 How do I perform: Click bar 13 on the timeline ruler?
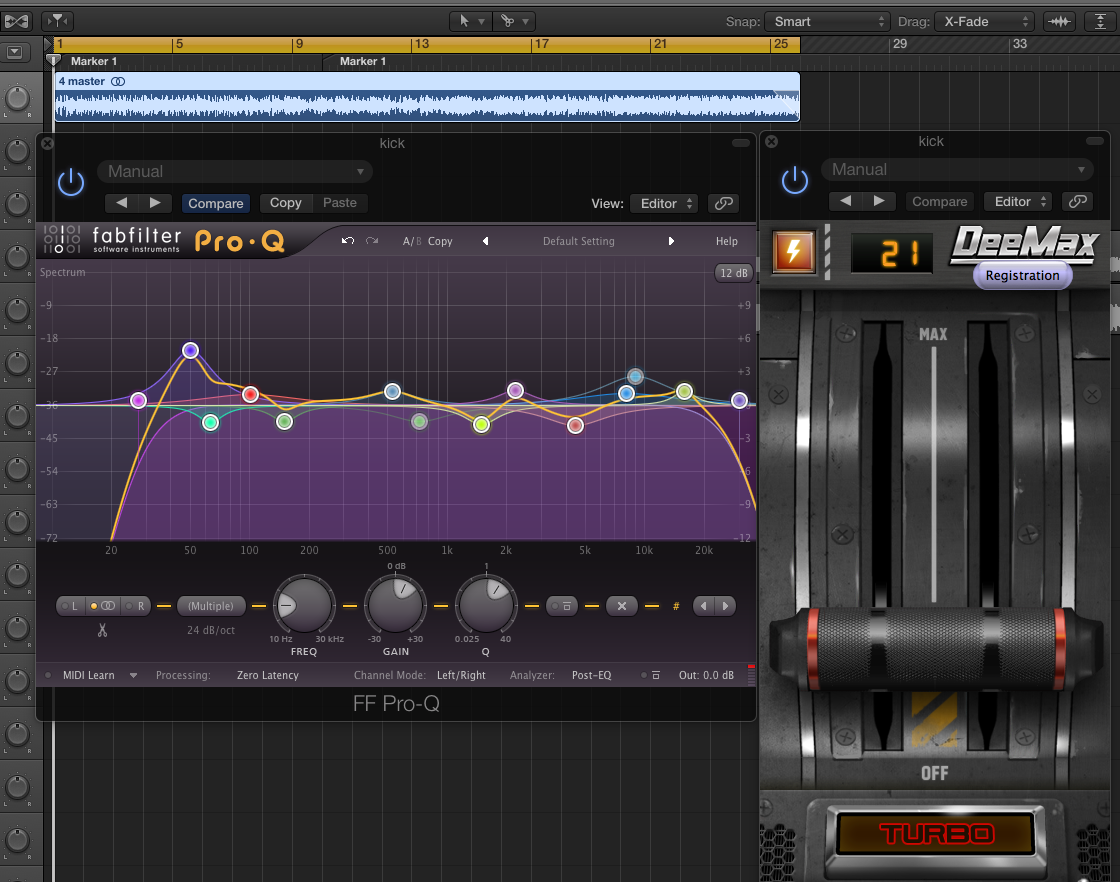point(421,44)
